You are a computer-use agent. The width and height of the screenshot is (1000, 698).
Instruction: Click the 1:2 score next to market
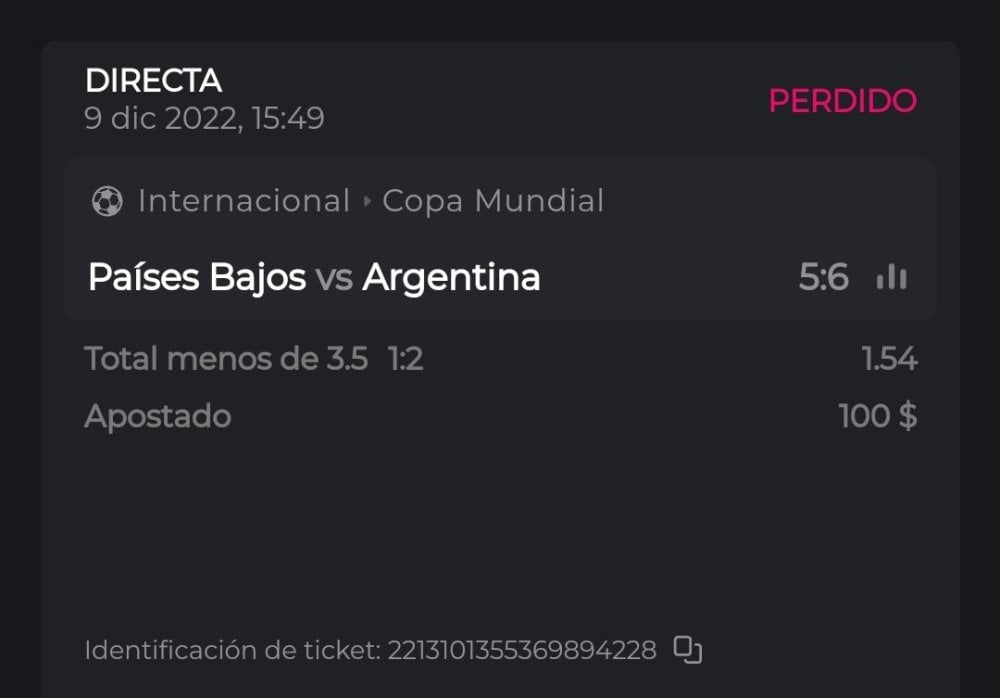[406, 358]
